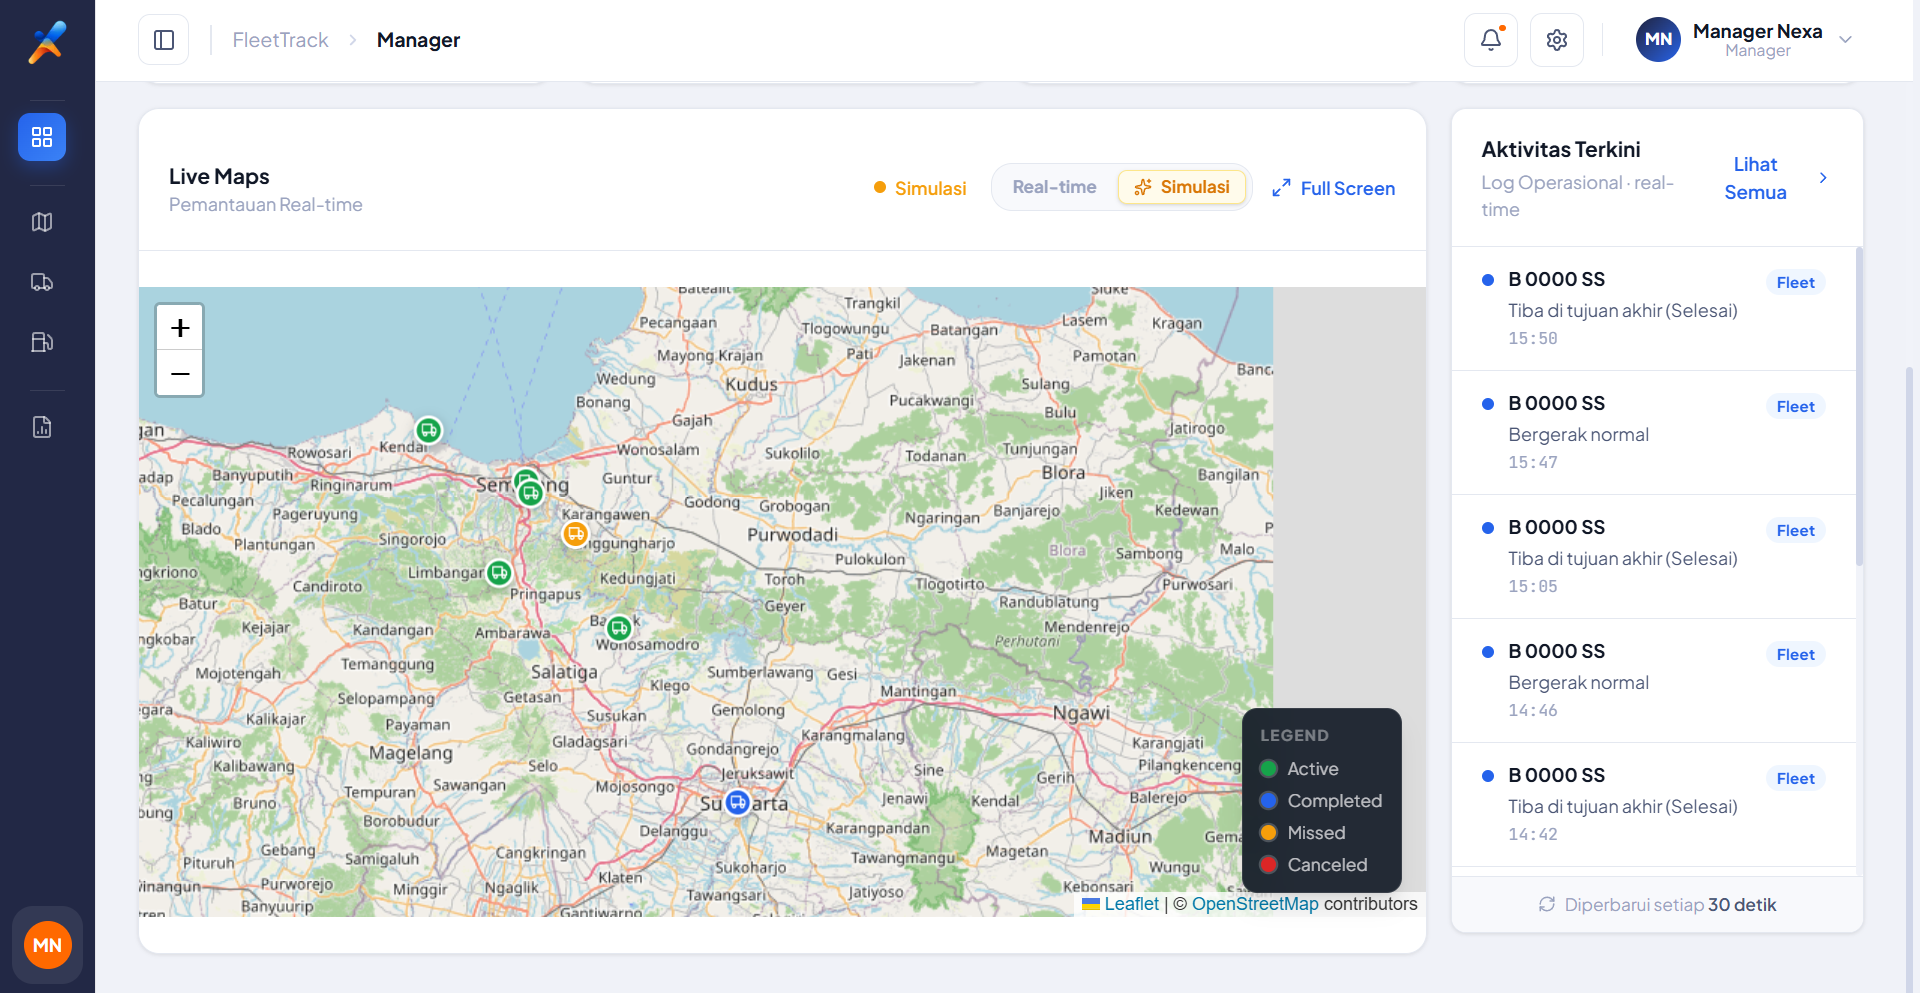Viewport: 1920px width, 993px height.
Task: Expand the Manager Nexa profile dropdown
Action: tap(1846, 40)
